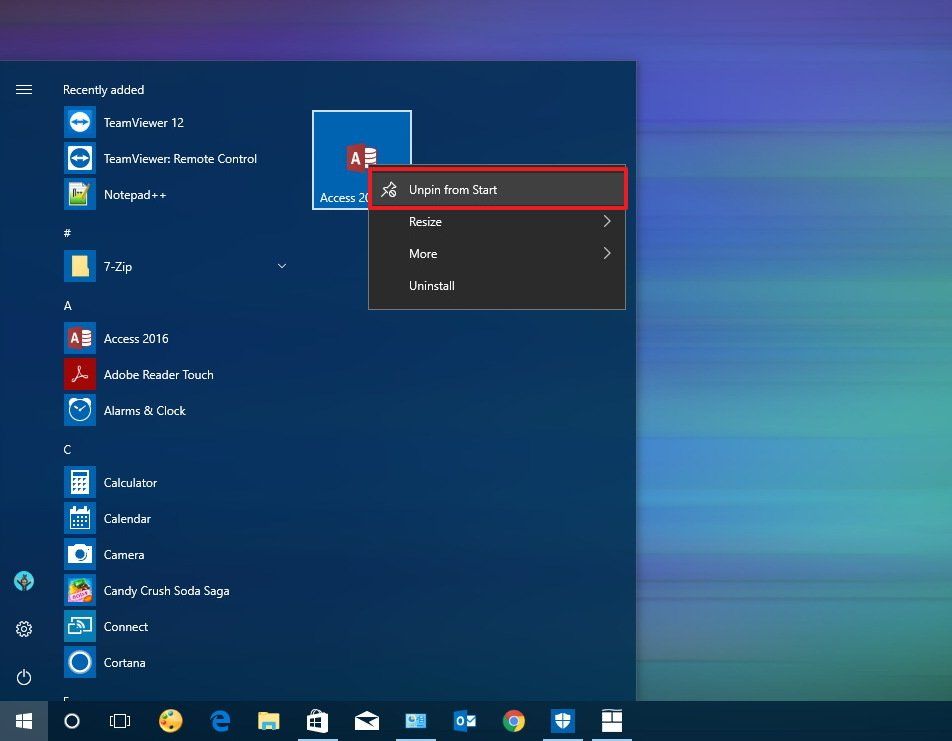Expand the More submenu
This screenshot has width=952, height=741.
point(497,253)
